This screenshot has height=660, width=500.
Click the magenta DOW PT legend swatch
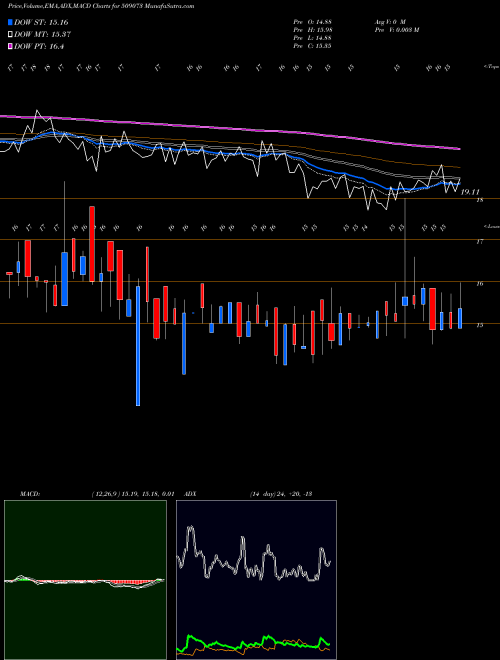click(11, 46)
